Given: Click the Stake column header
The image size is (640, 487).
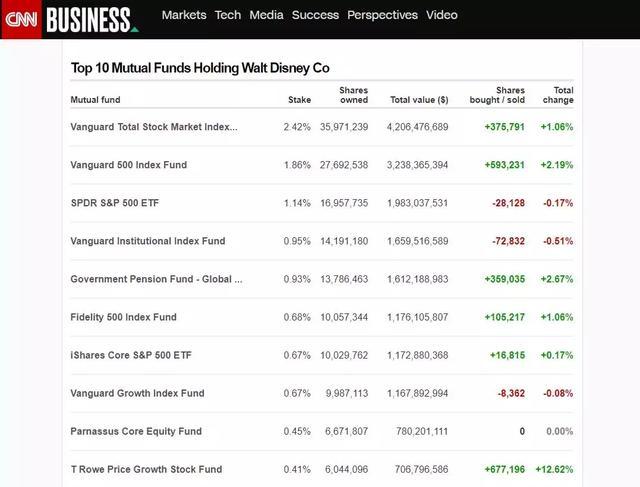Looking at the screenshot, I should [299, 100].
